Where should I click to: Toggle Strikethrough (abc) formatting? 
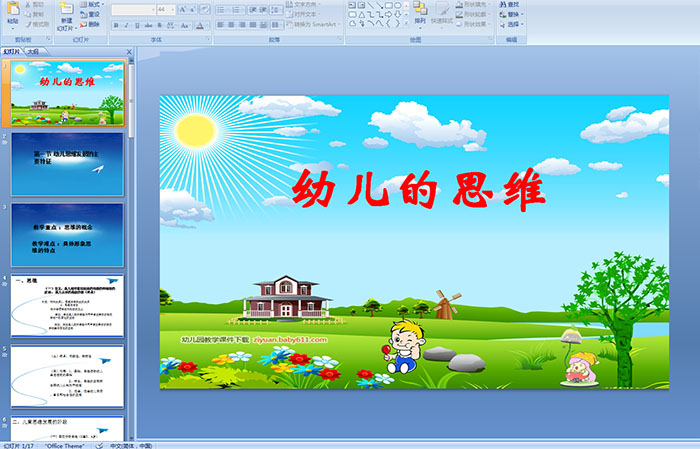click(148, 25)
